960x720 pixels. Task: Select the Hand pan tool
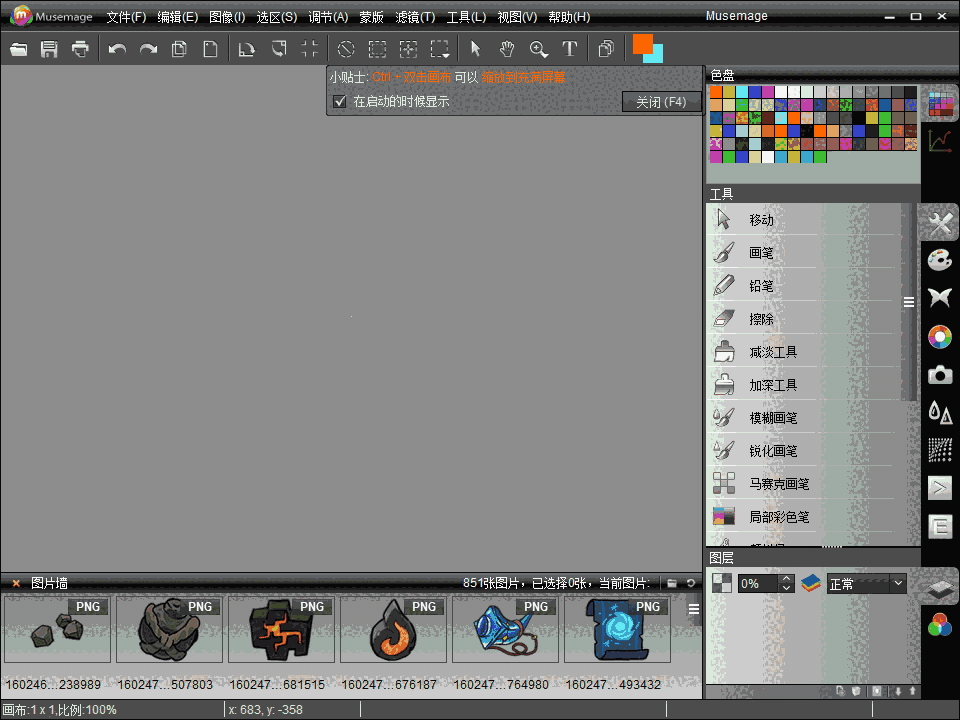pyautogui.click(x=507, y=48)
